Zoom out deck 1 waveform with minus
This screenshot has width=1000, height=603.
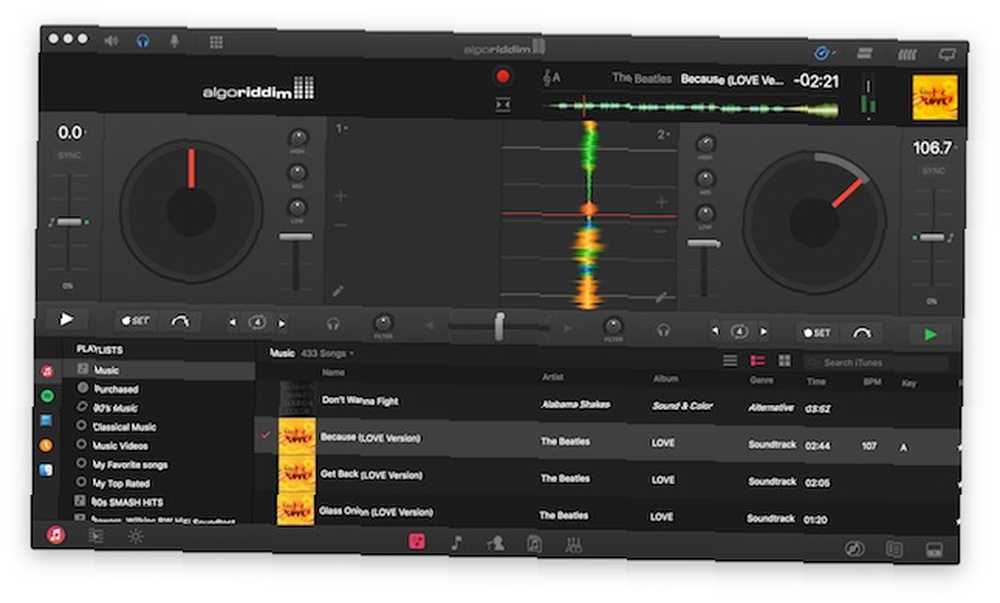coord(341,225)
